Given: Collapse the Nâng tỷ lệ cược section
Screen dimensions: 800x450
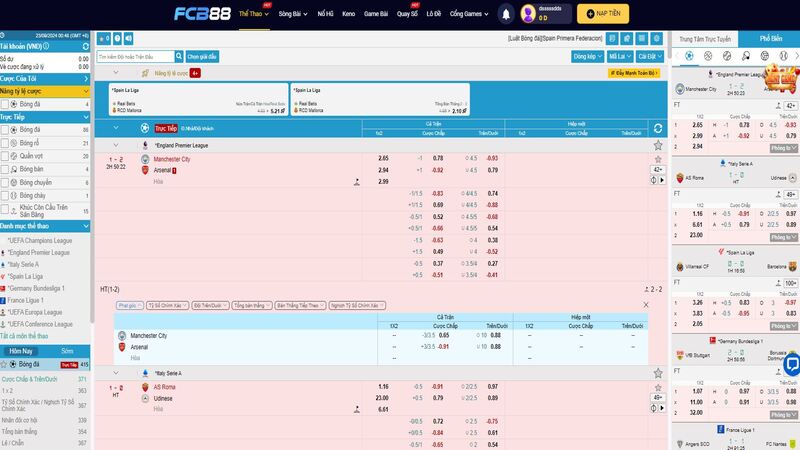Looking at the screenshot, I should point(45,91).
